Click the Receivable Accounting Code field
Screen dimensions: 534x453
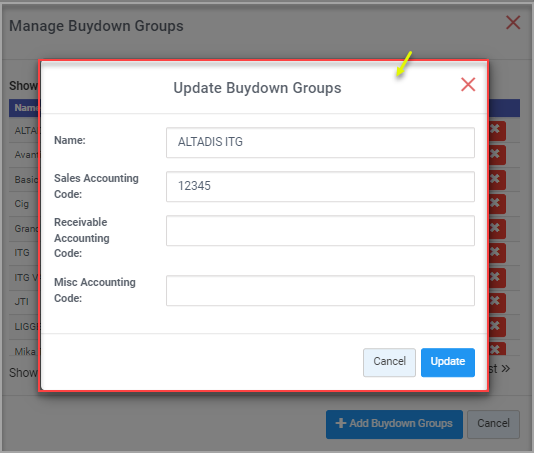pyautogui.click(x=320, y=230)
